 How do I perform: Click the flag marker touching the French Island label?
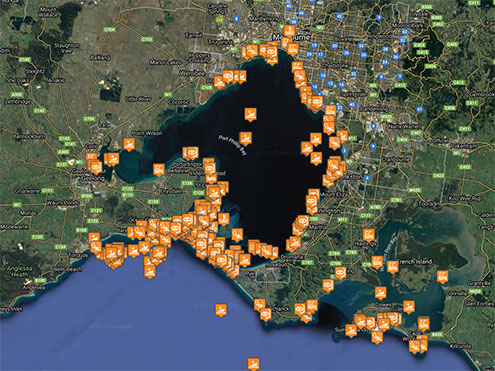392,267
